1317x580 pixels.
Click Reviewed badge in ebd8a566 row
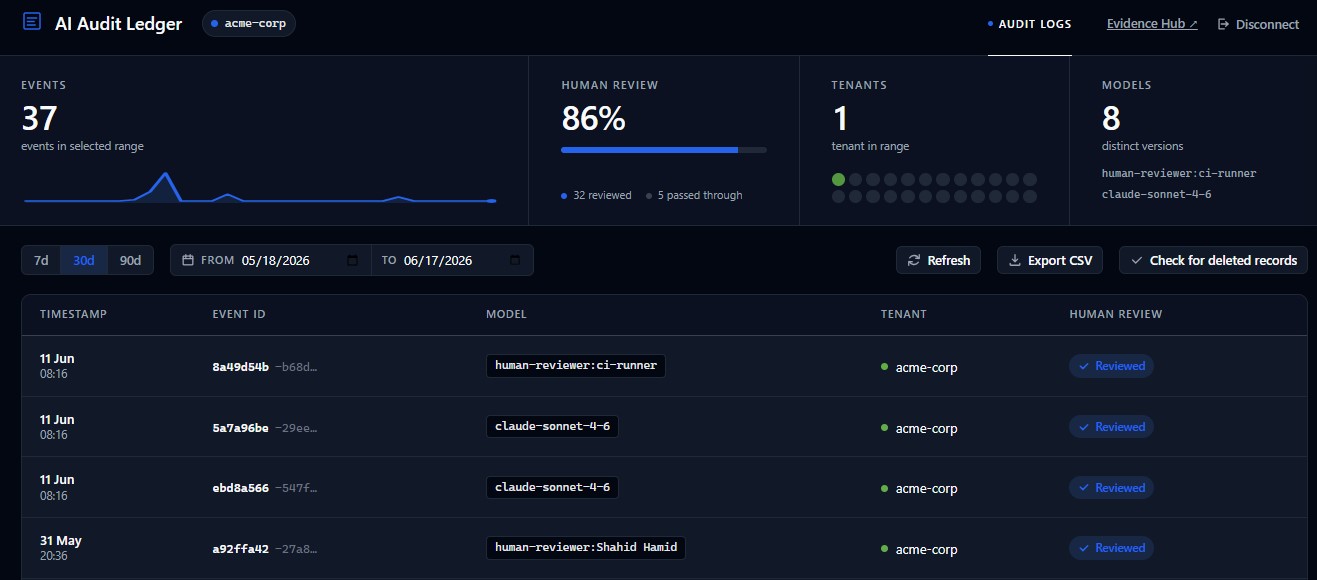click(1111, 488)
